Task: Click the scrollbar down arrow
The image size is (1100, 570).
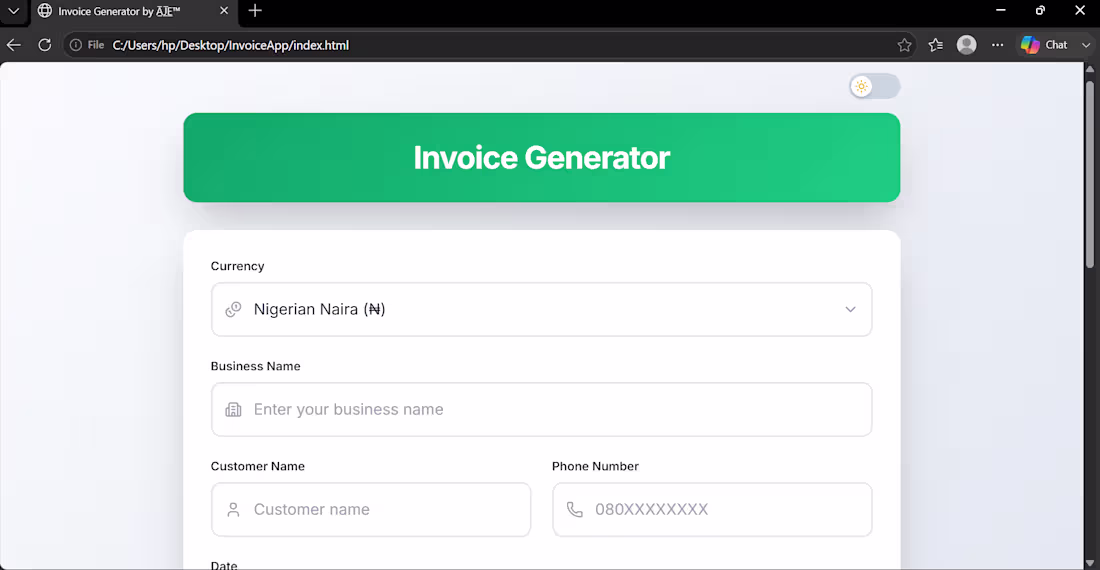Action: pyautogui.click(x=1089, y=564)
